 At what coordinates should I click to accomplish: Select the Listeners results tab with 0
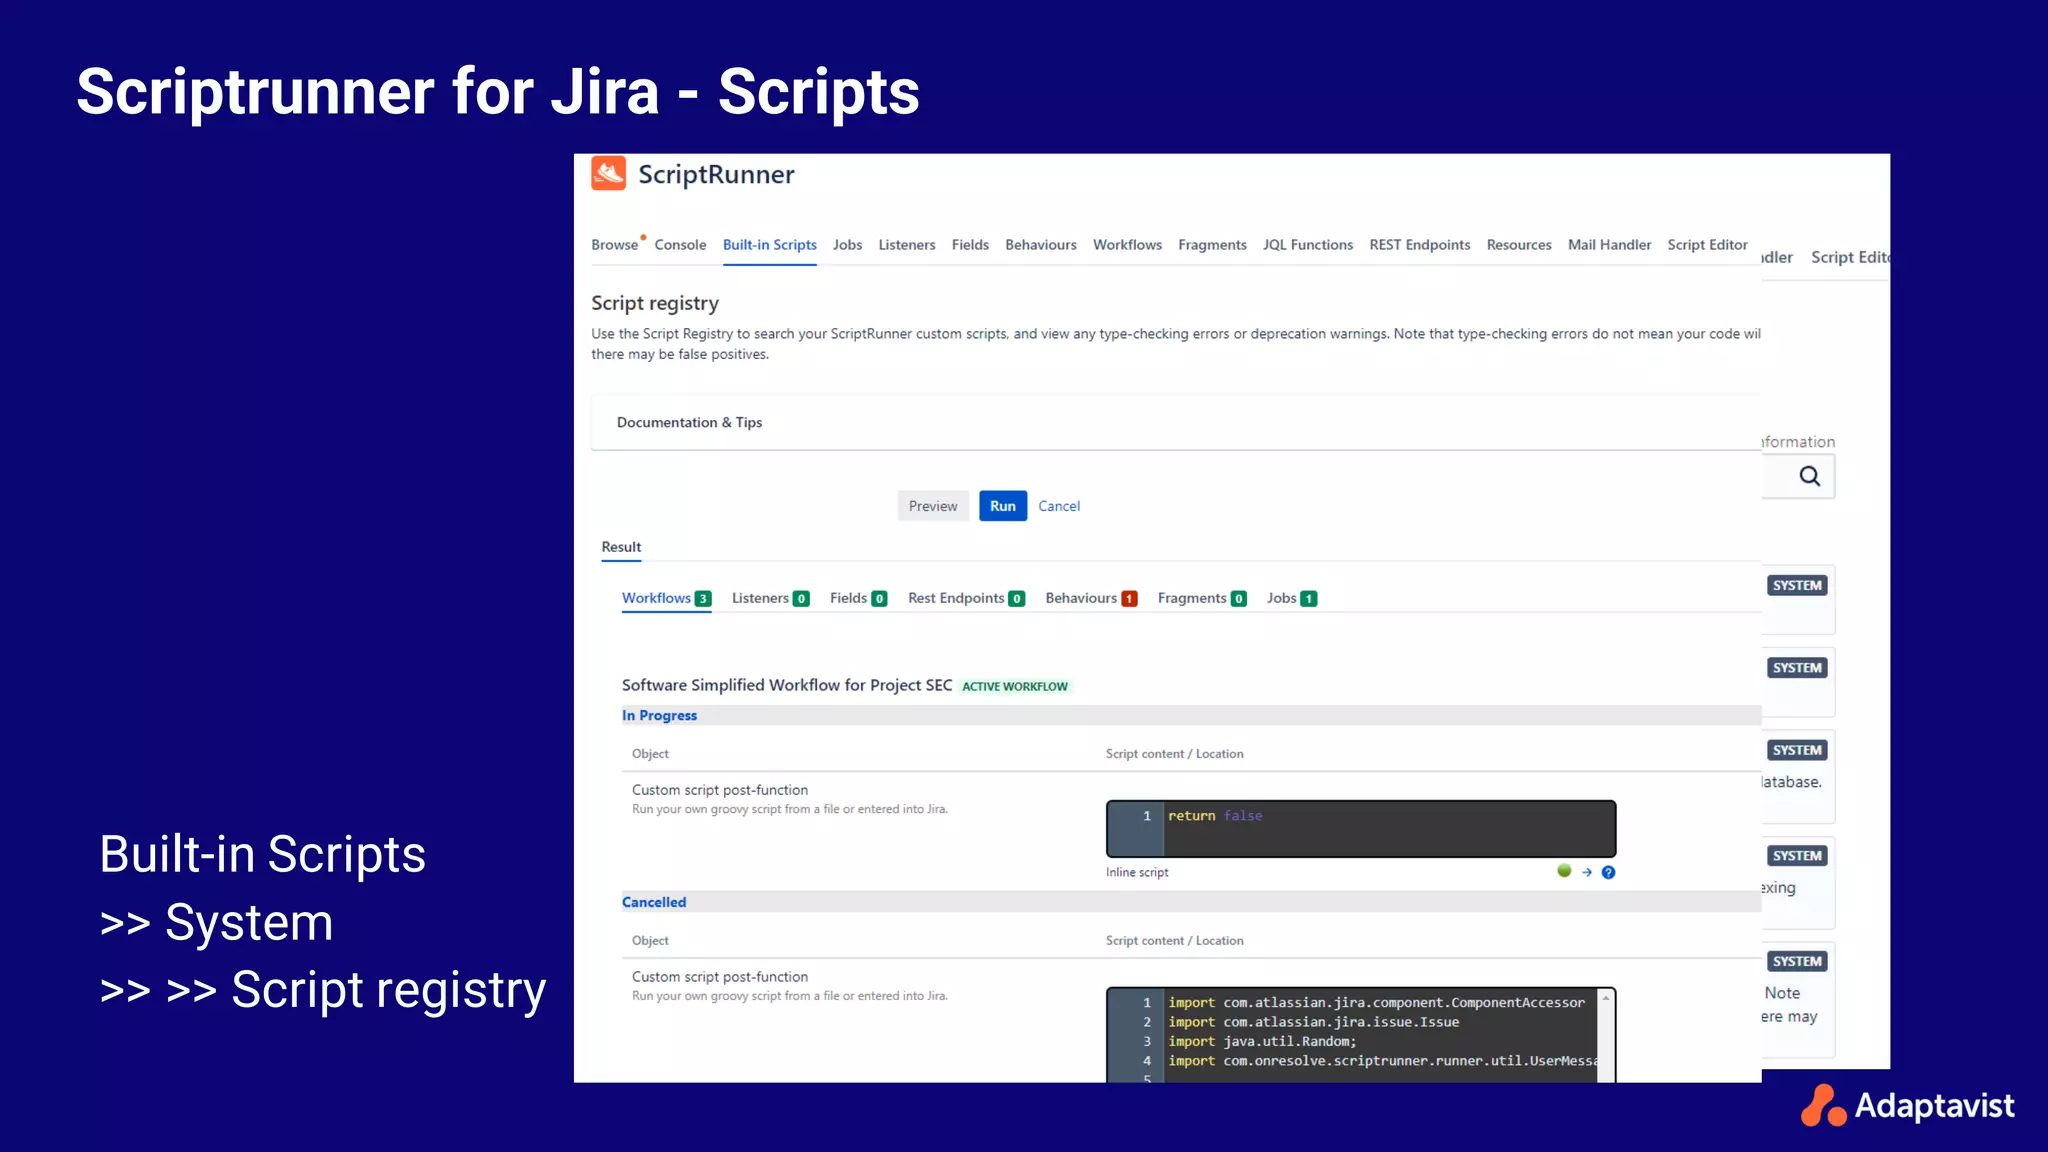(770, 598)
